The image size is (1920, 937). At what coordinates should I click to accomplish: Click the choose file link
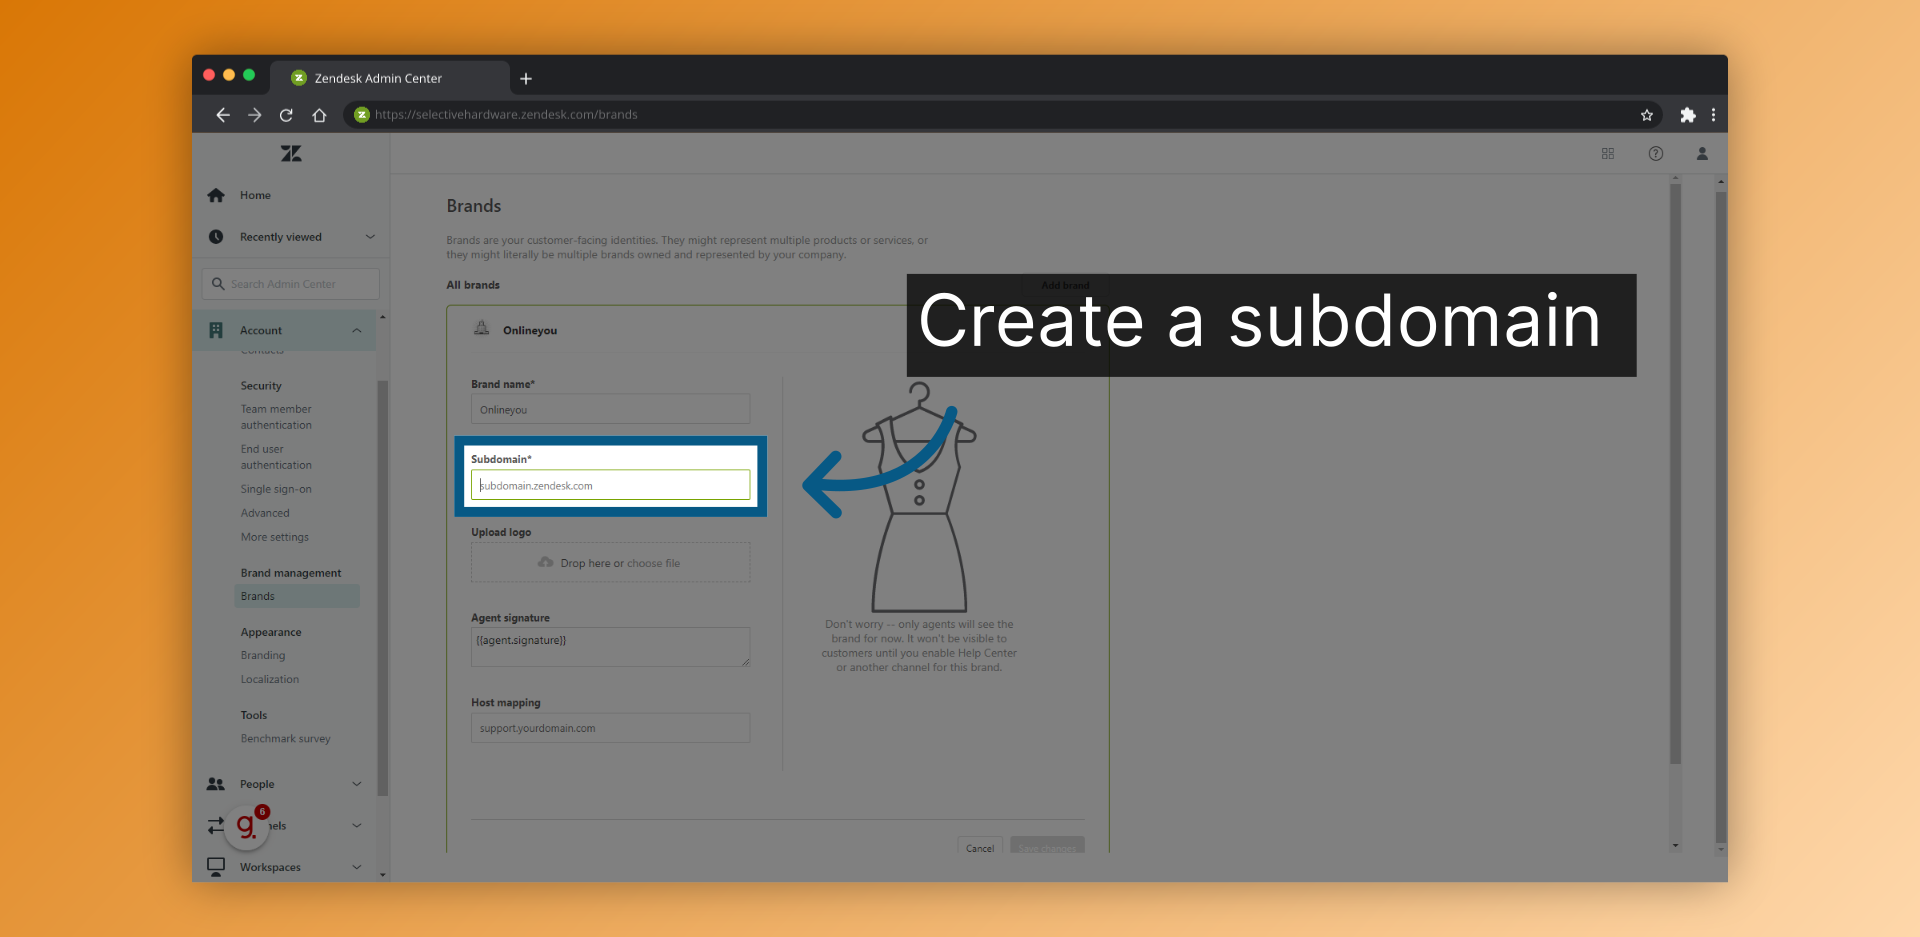(653, 563)
